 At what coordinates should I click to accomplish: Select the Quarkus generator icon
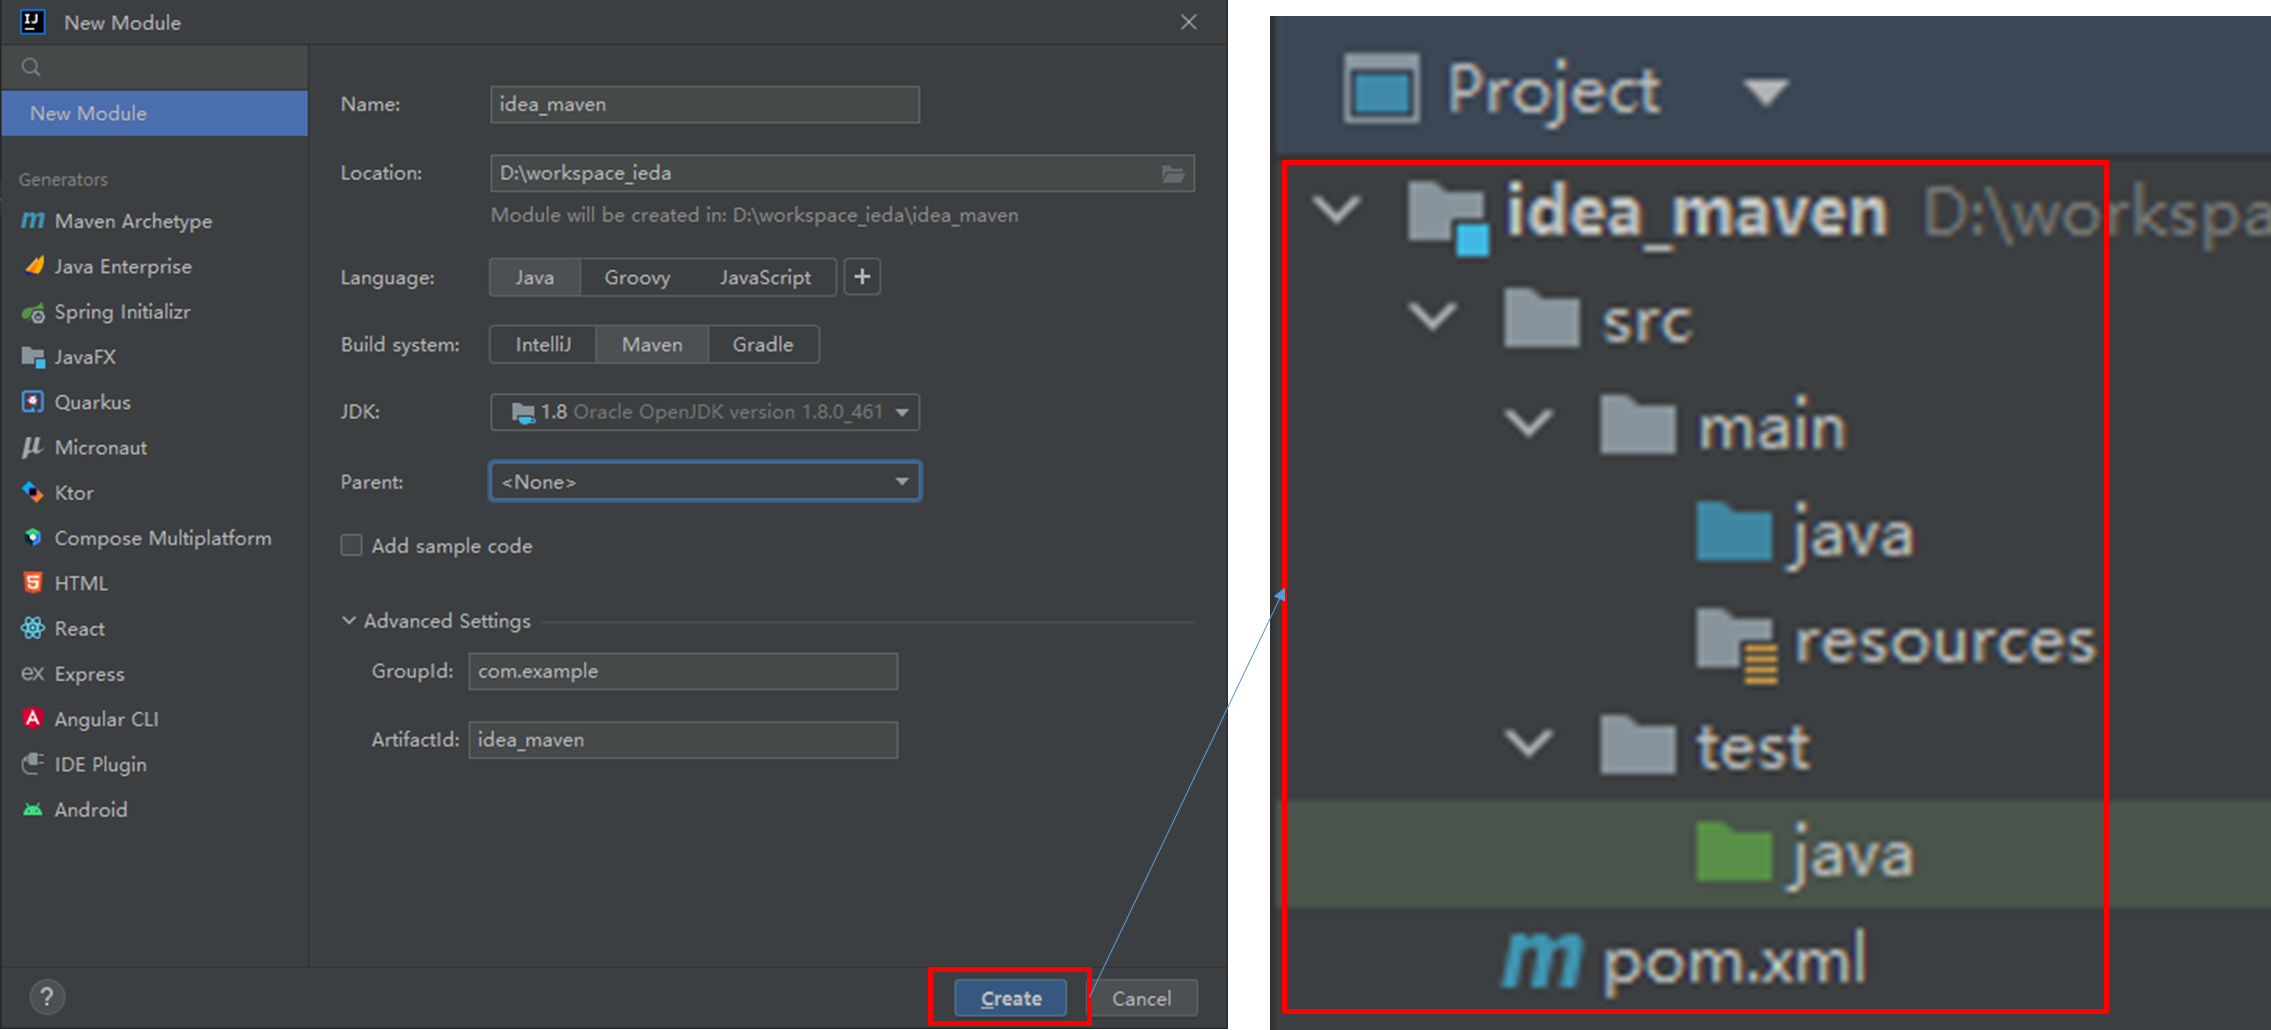33,402
